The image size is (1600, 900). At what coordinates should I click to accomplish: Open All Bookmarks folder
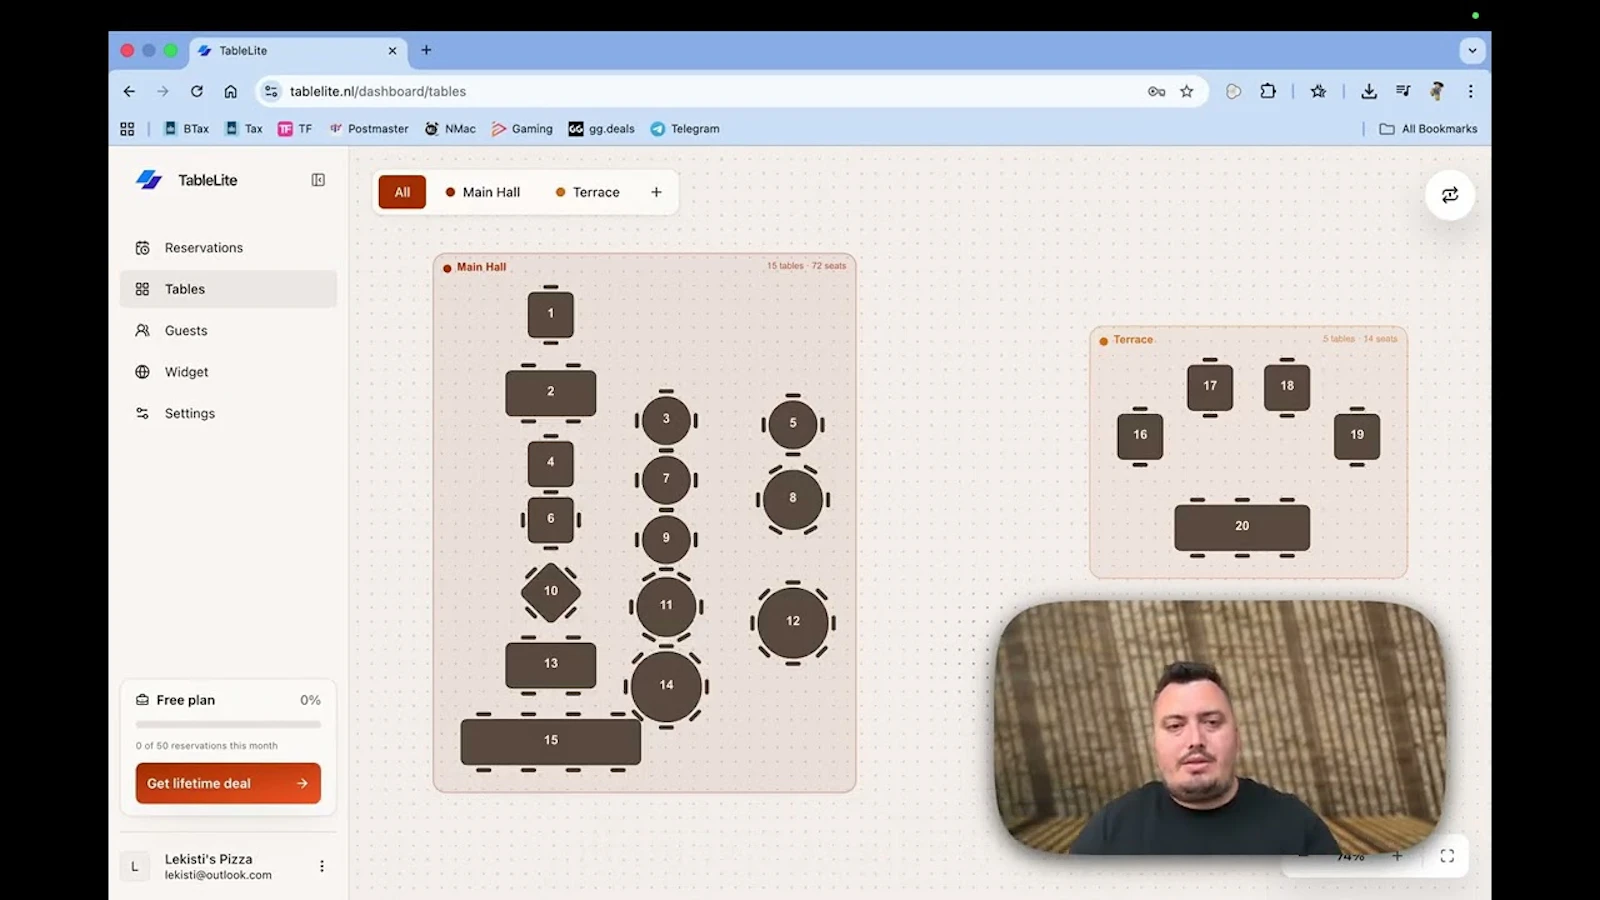pos(1428,129)
